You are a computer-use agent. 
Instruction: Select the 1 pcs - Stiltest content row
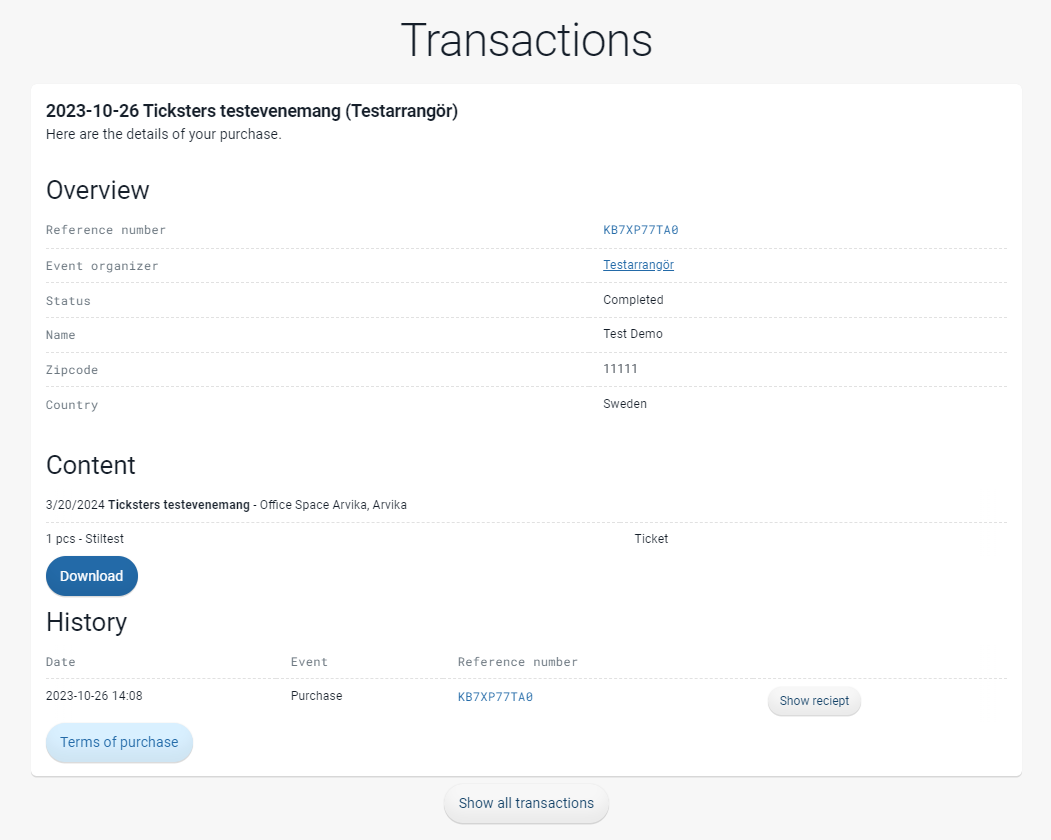[84, 538]
